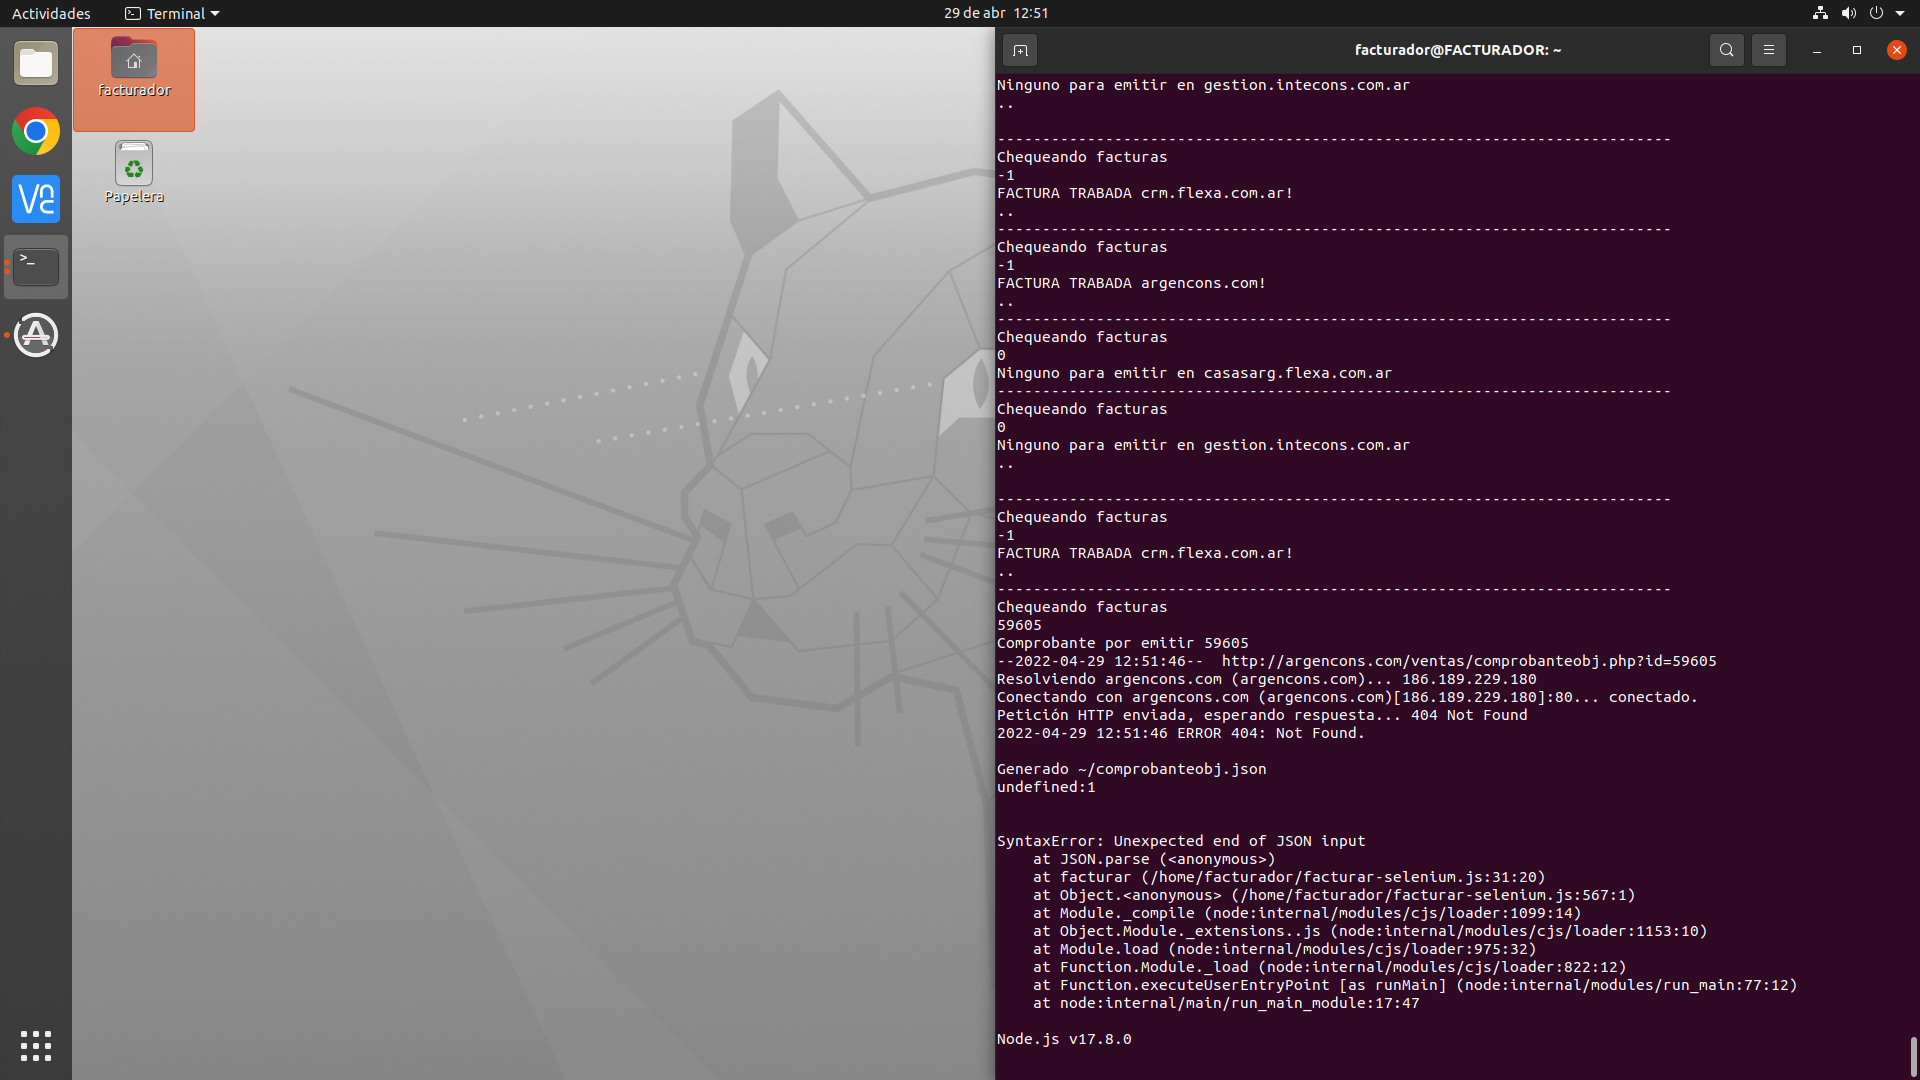Click 'at Function.executeUserEntryPoint' stack line
1920x1080 pixels.
point(1415,985)
